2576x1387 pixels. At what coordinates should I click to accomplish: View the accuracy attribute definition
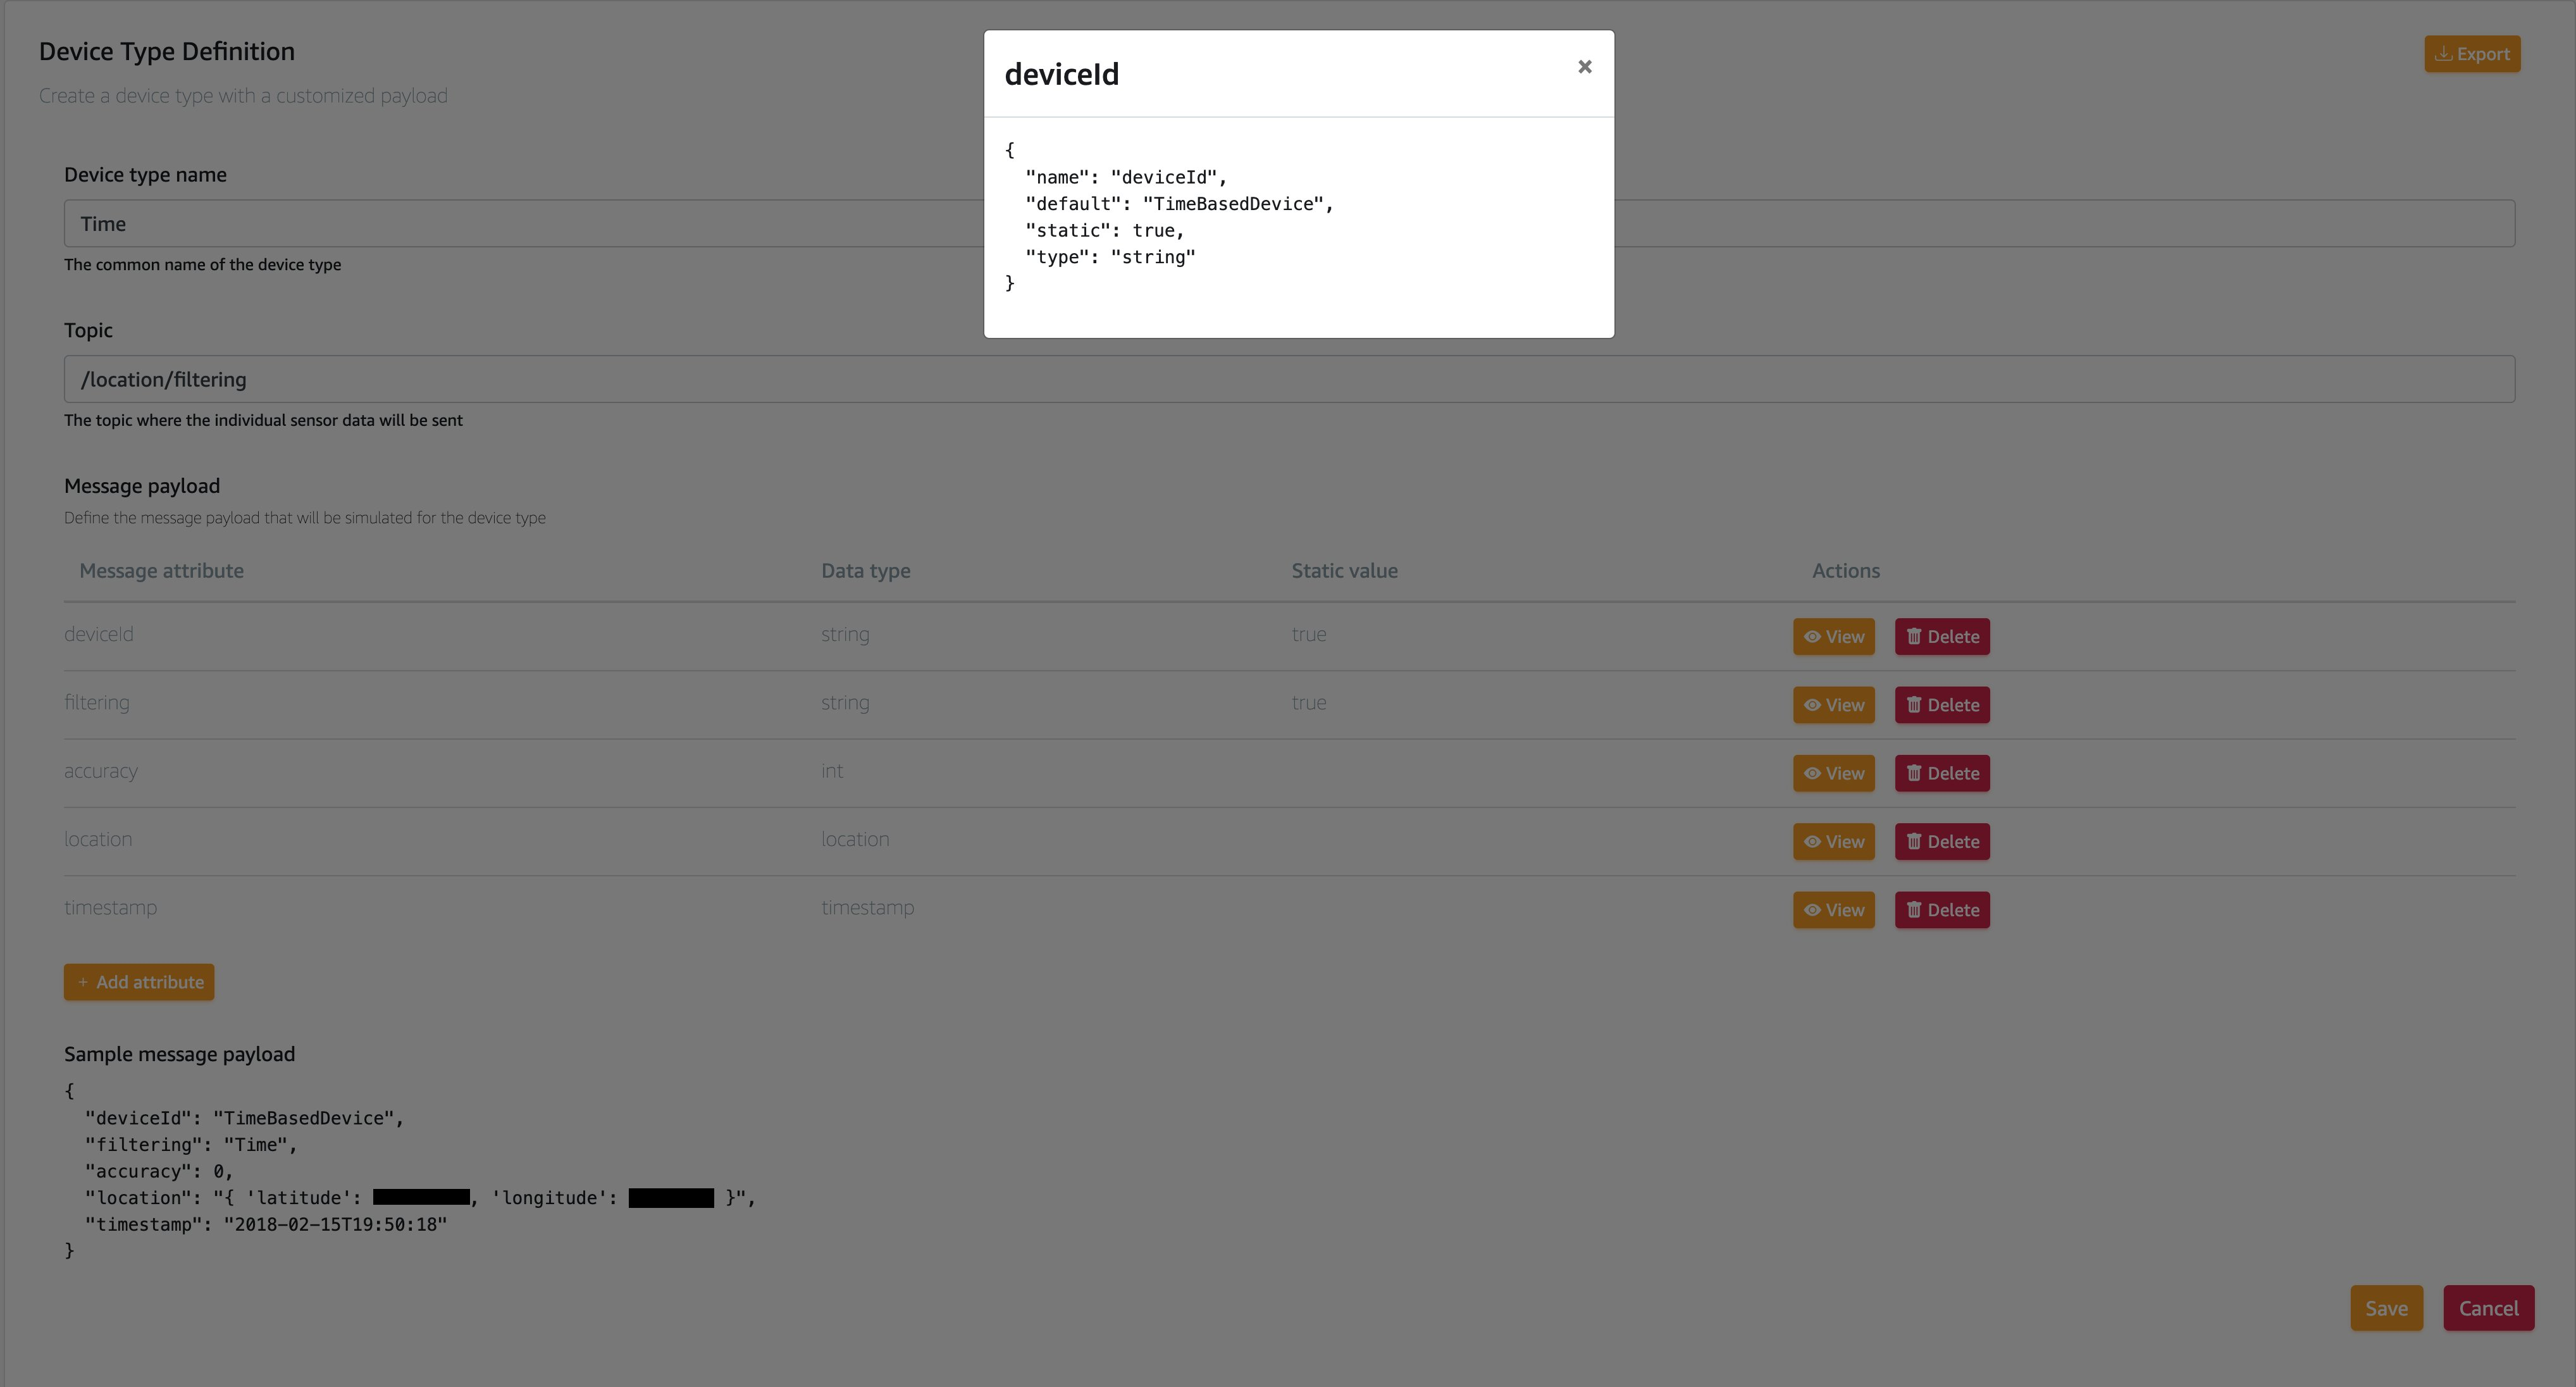(1833, 772)
